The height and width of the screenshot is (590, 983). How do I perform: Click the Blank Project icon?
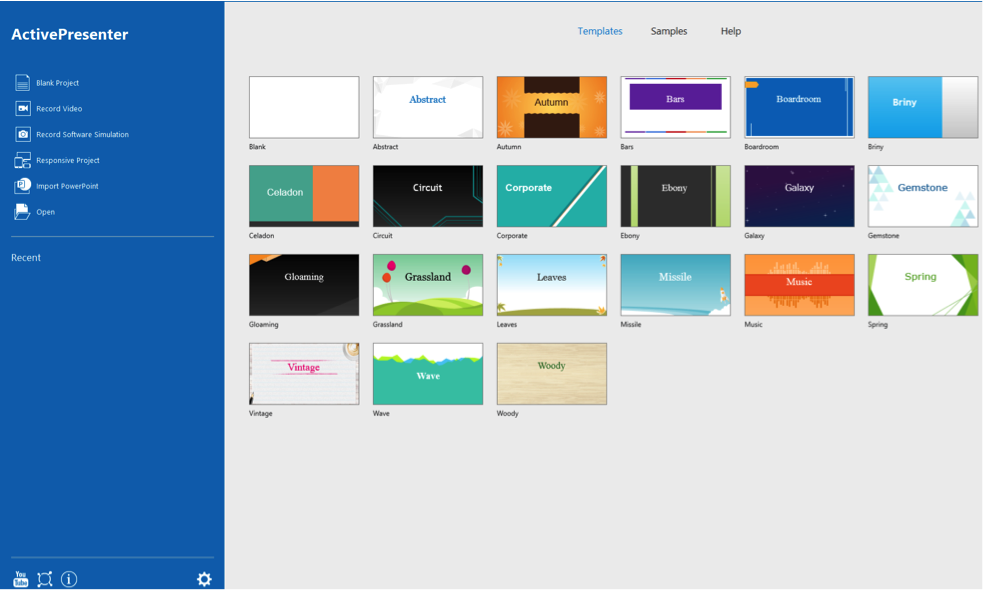(x=22, y=83)
